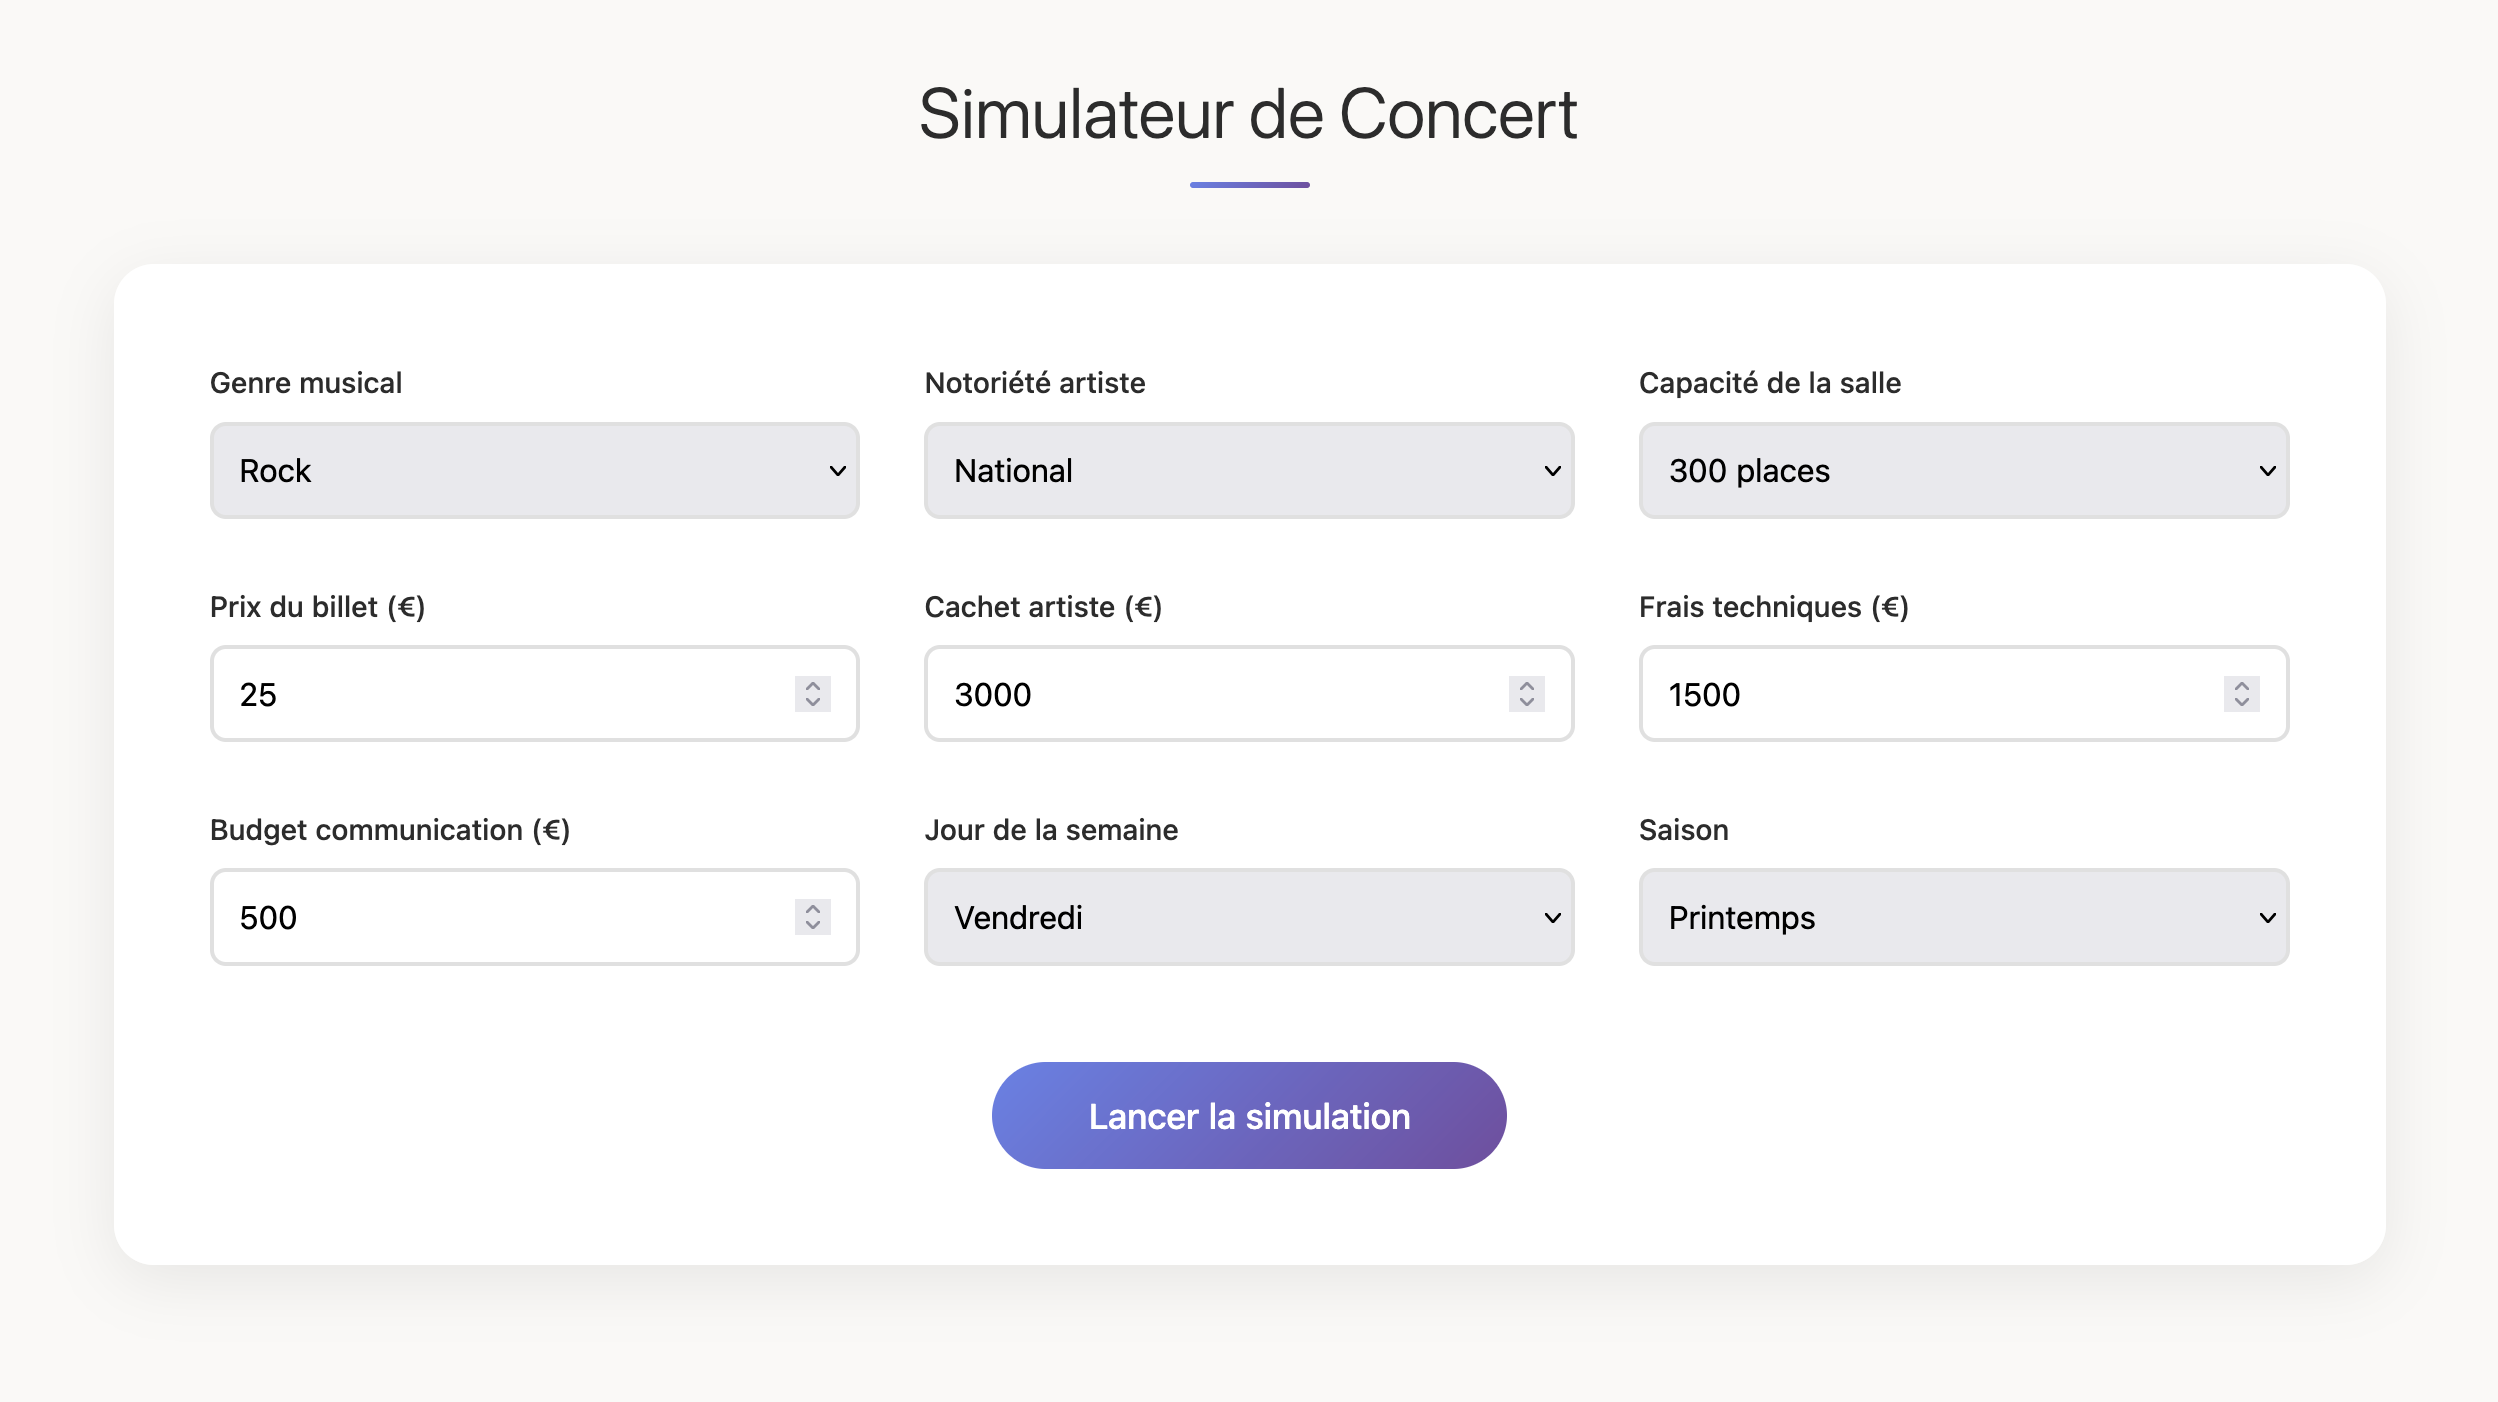The width and height of the screenshot is (2498, 1402).
Task: Click the Budget communication stepper control
Action: pos(813,917)
